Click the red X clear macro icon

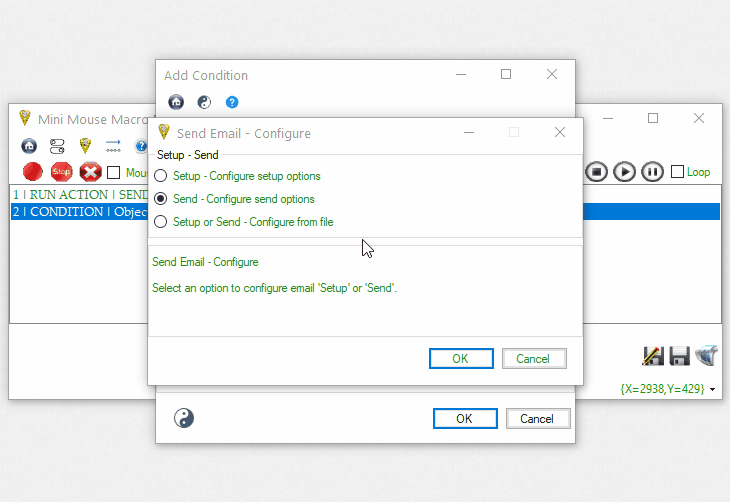90,172
